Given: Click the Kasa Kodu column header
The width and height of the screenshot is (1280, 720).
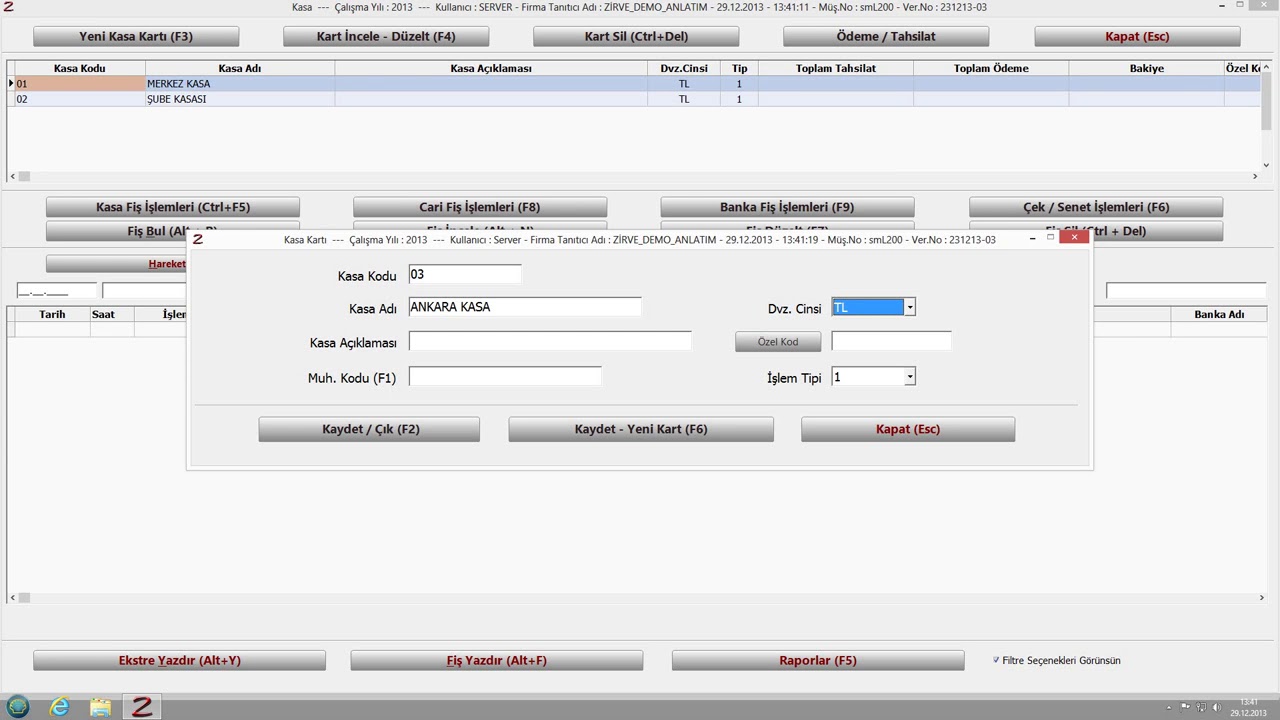Looking at the screenshot, I should pos(79,68).
